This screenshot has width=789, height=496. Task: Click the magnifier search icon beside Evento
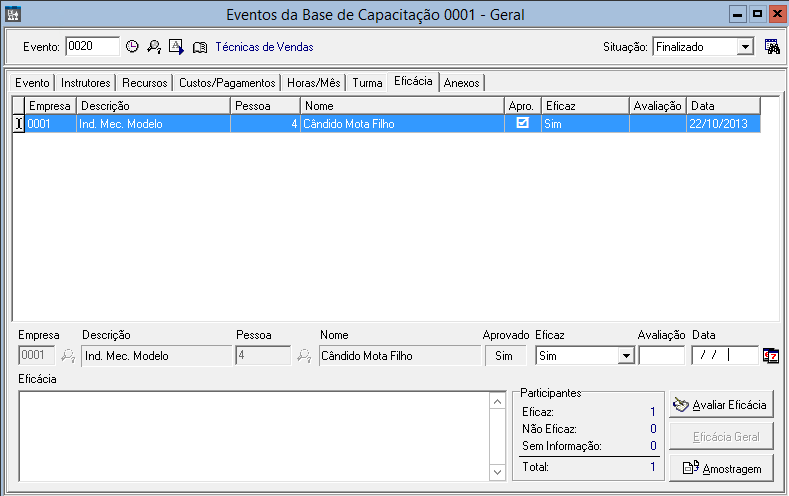pyautogui.click(x=154, y=47)
